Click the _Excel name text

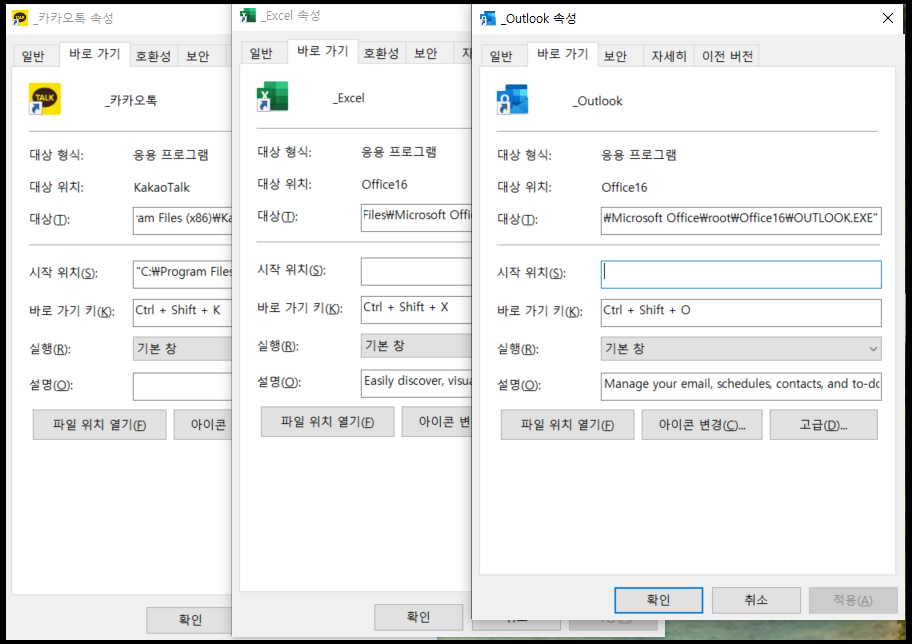pyautogui.click(x=348, y=98)
